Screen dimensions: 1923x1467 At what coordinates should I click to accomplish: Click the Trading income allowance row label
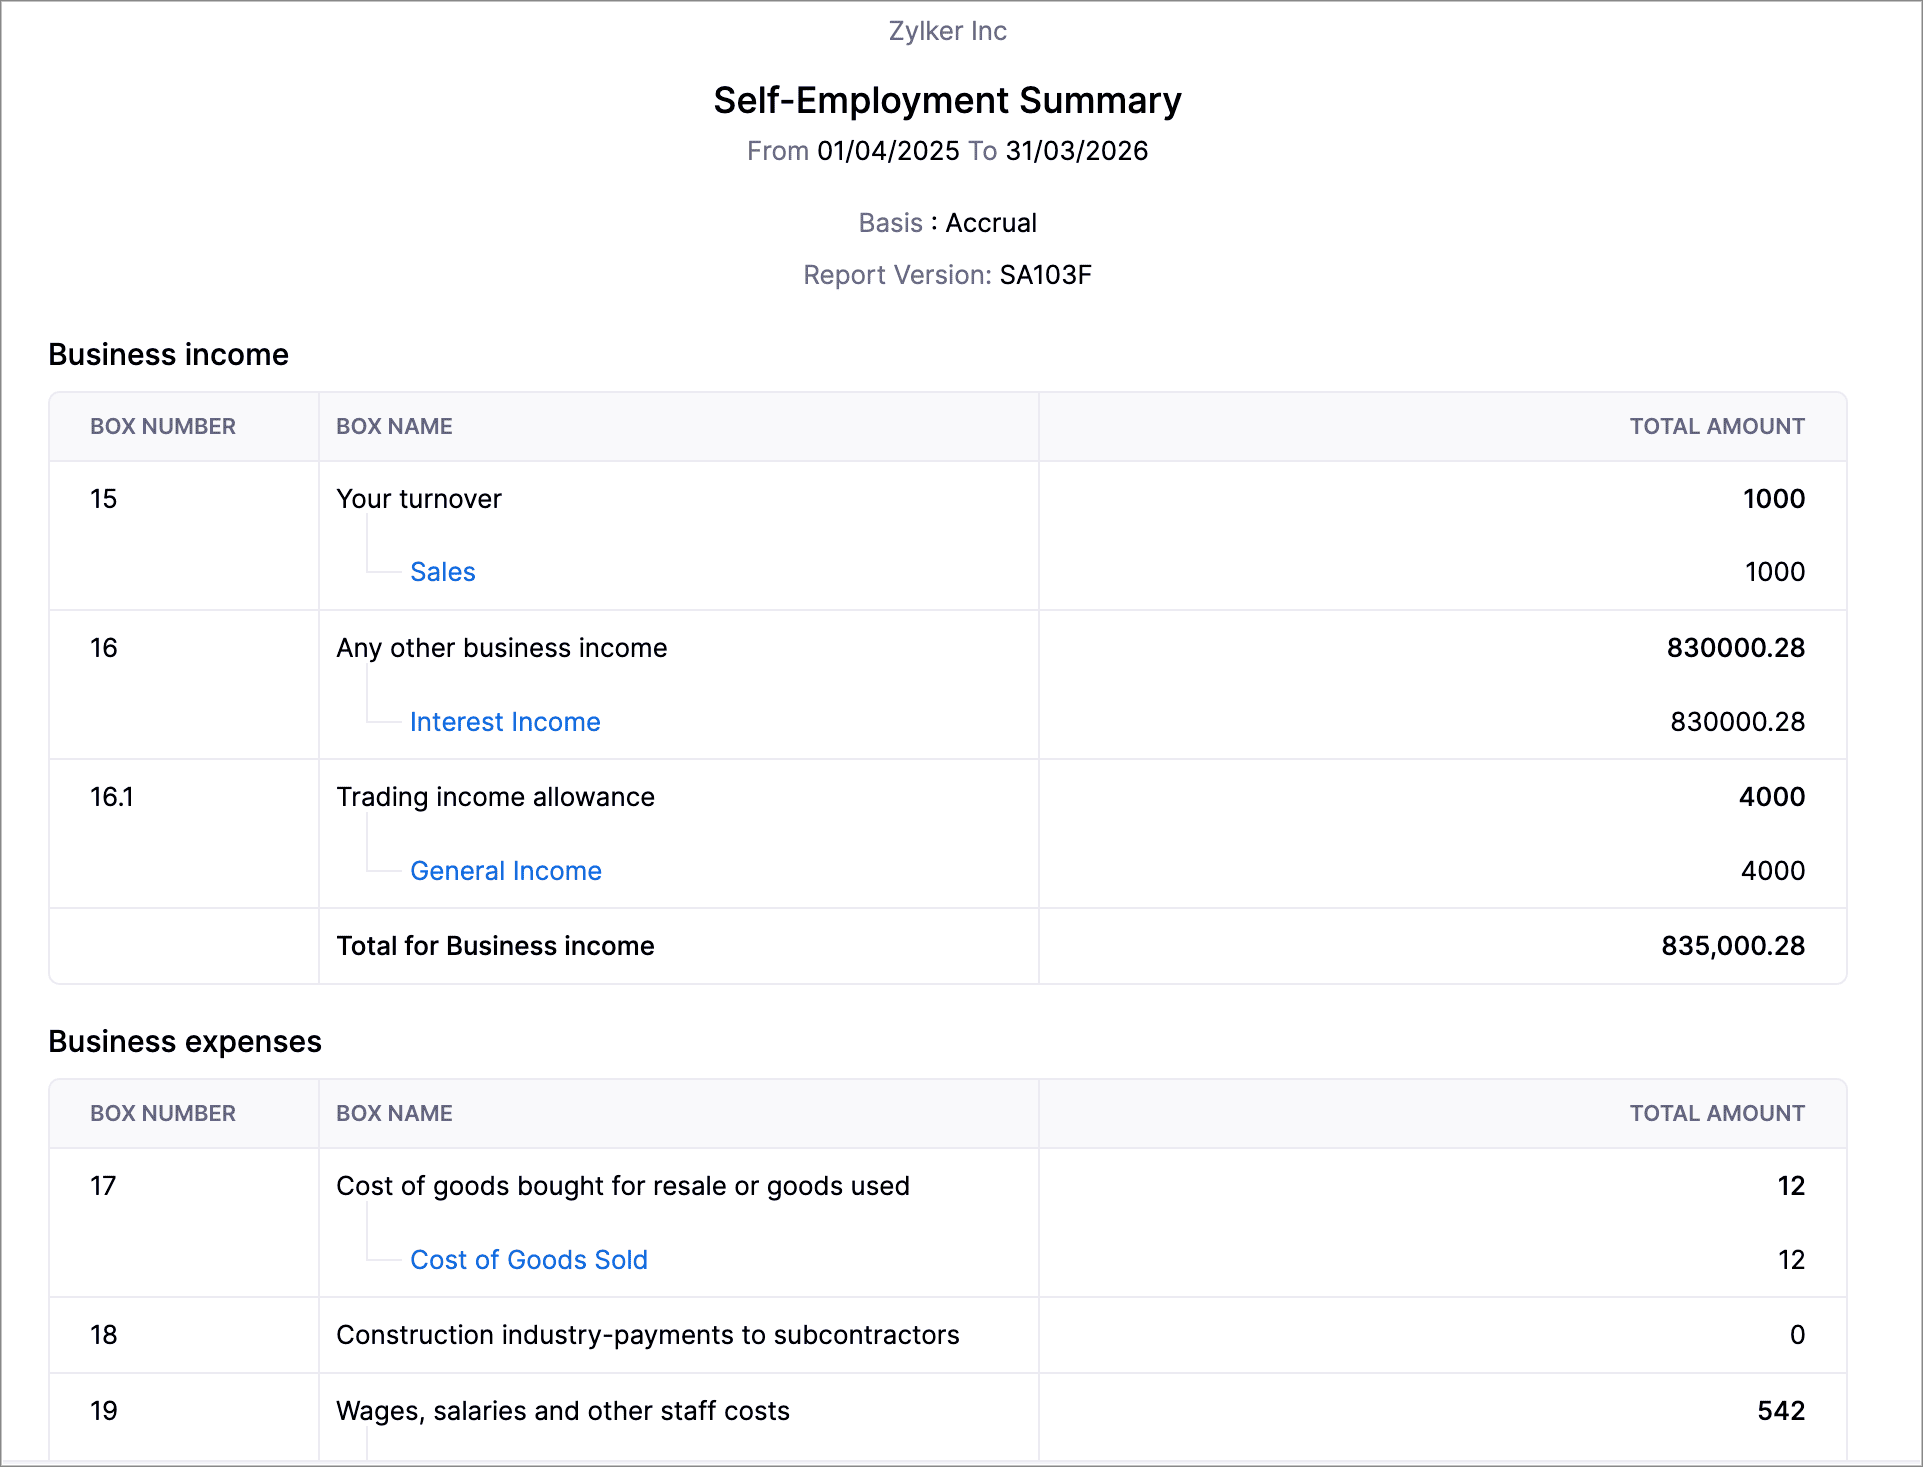coord(495,797)
